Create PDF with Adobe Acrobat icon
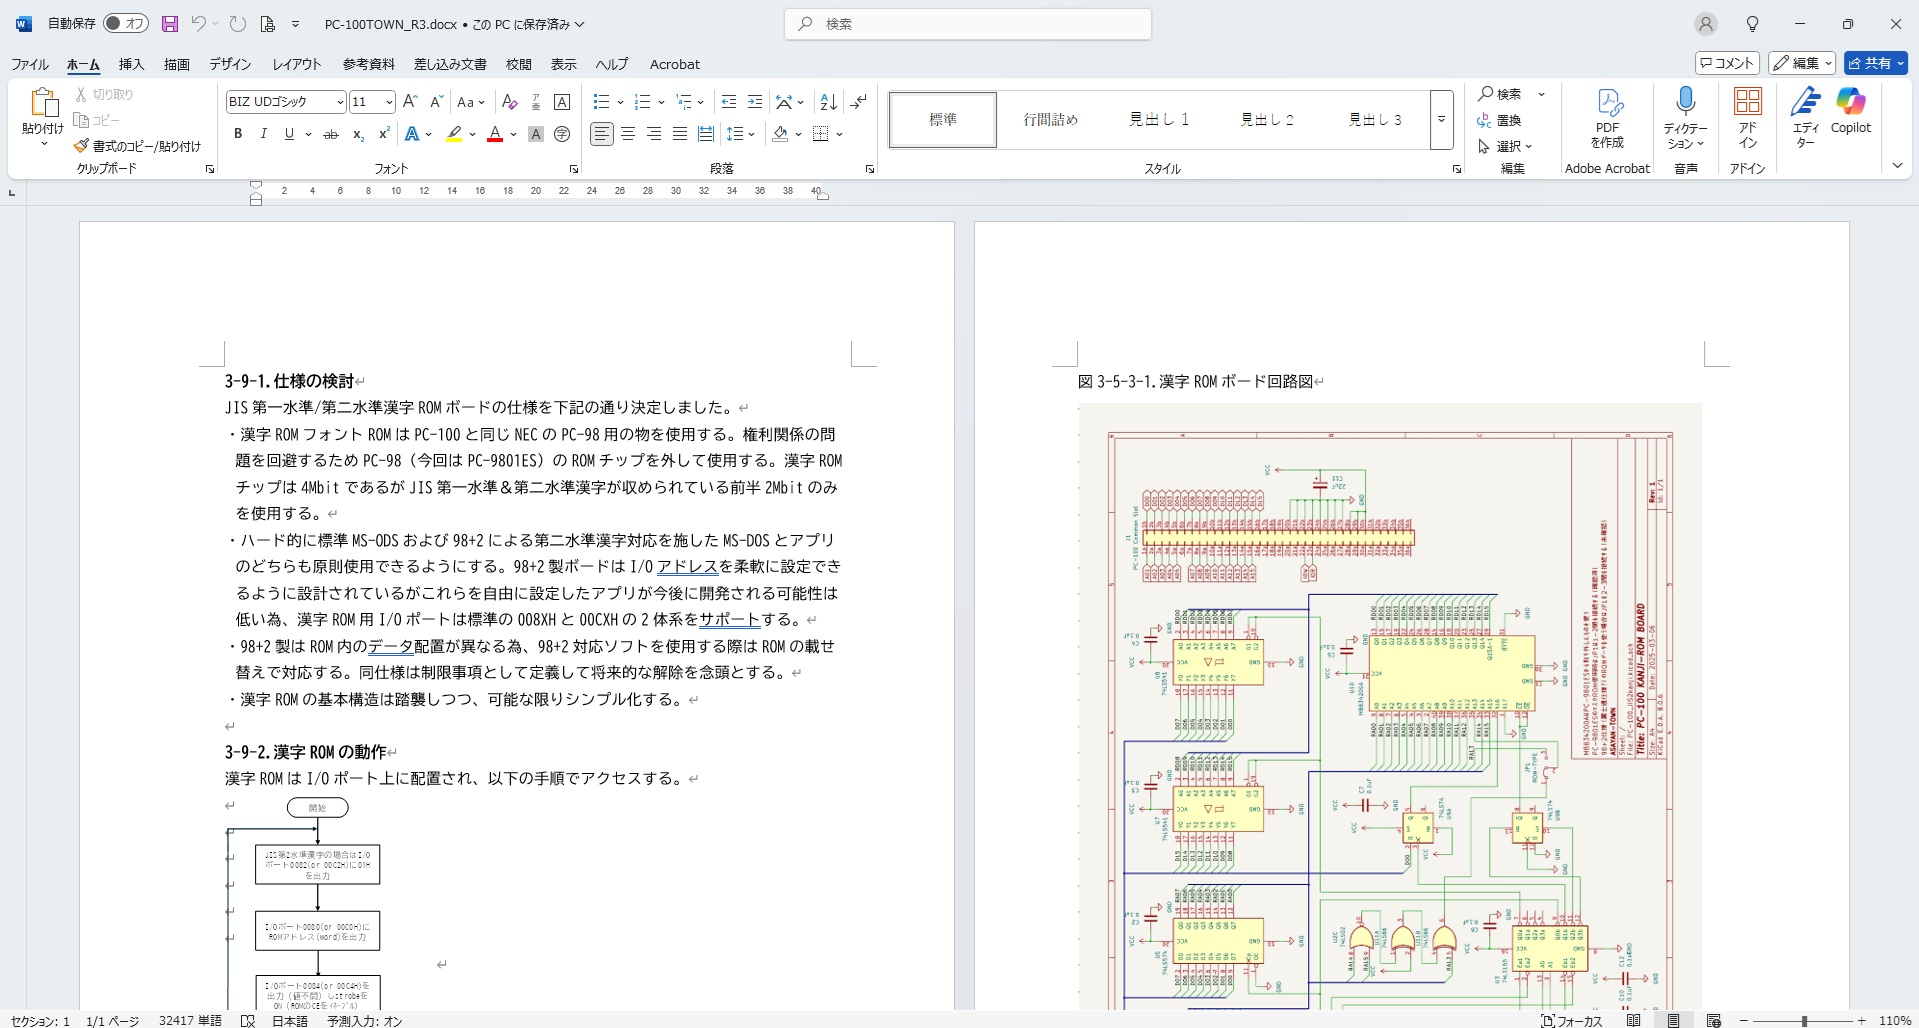 coord(1607,118)
